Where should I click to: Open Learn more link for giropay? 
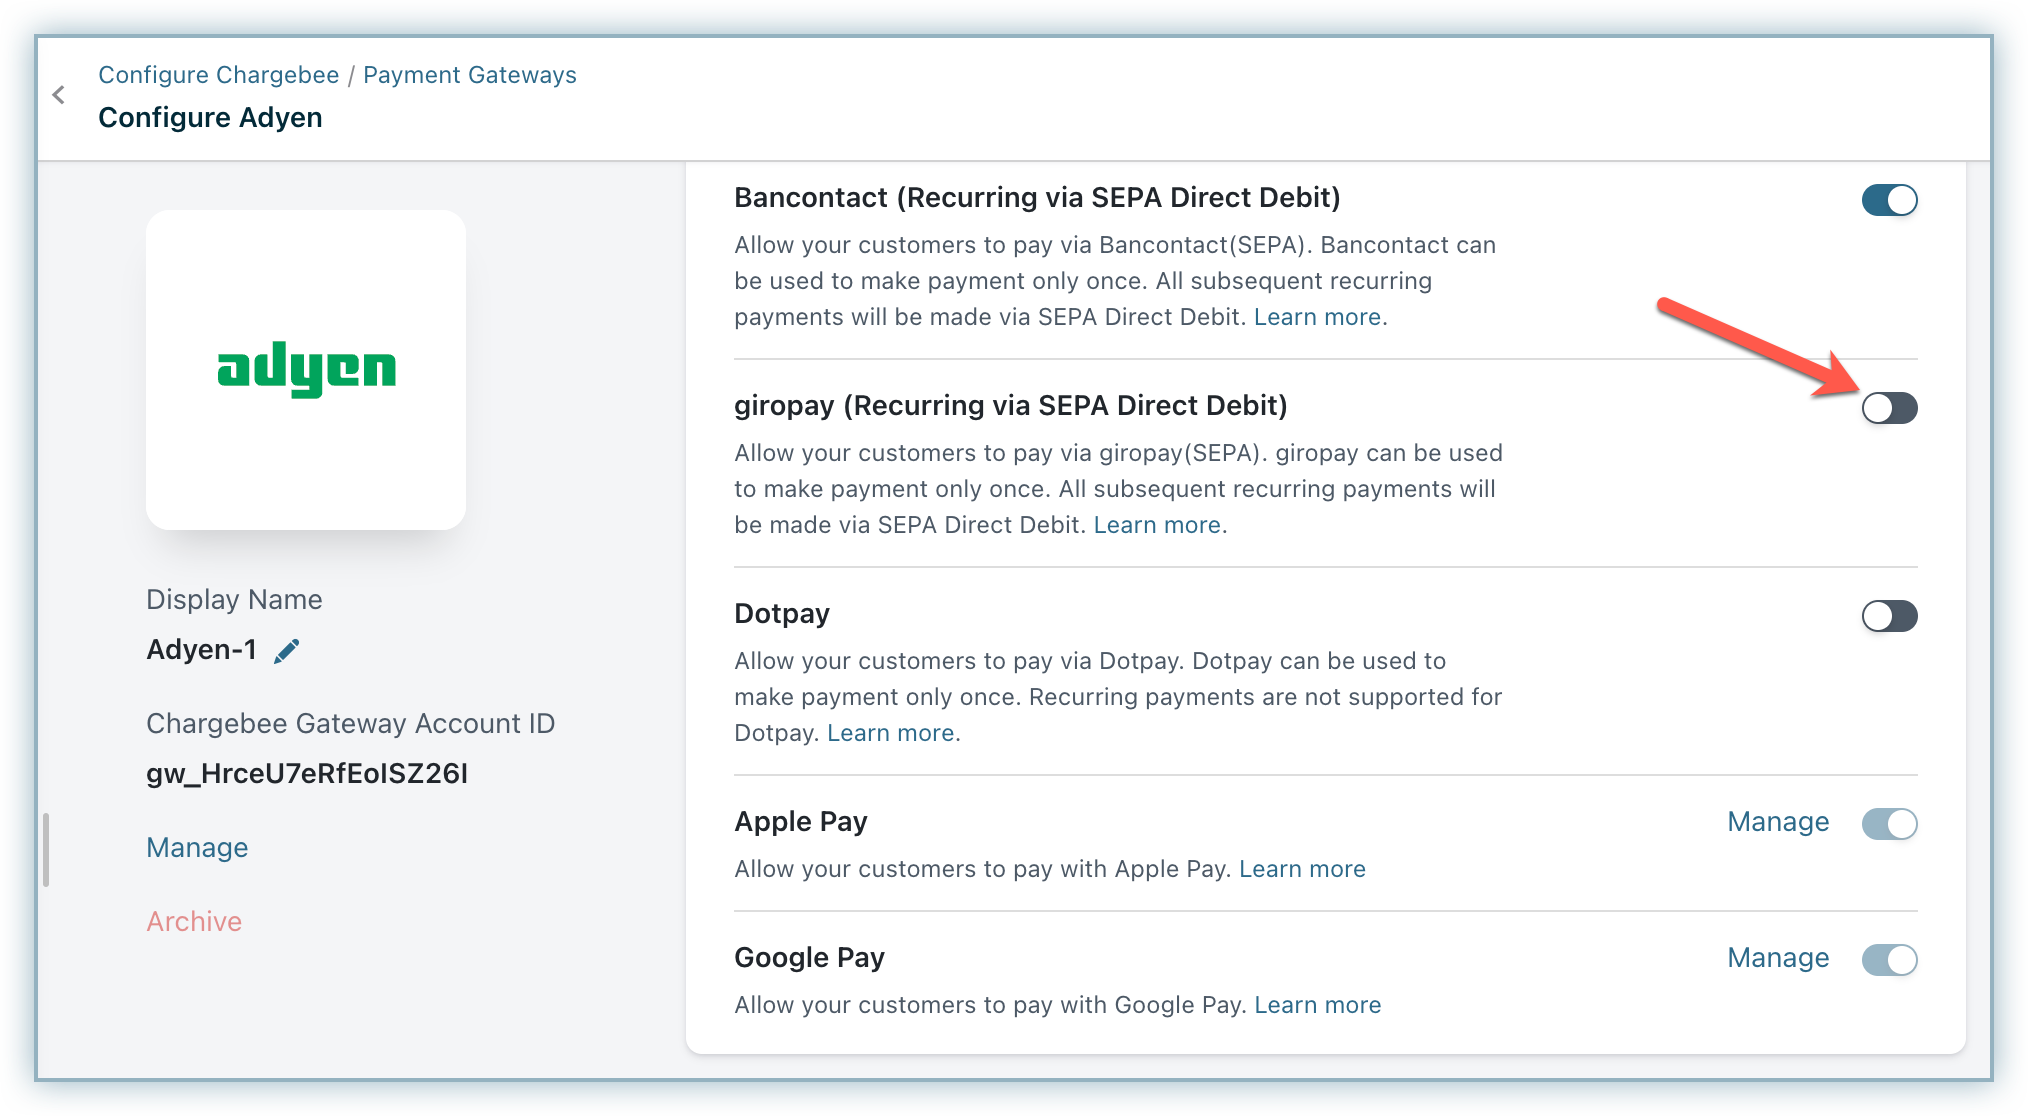pyautogui.click(x=1157, y=525)
